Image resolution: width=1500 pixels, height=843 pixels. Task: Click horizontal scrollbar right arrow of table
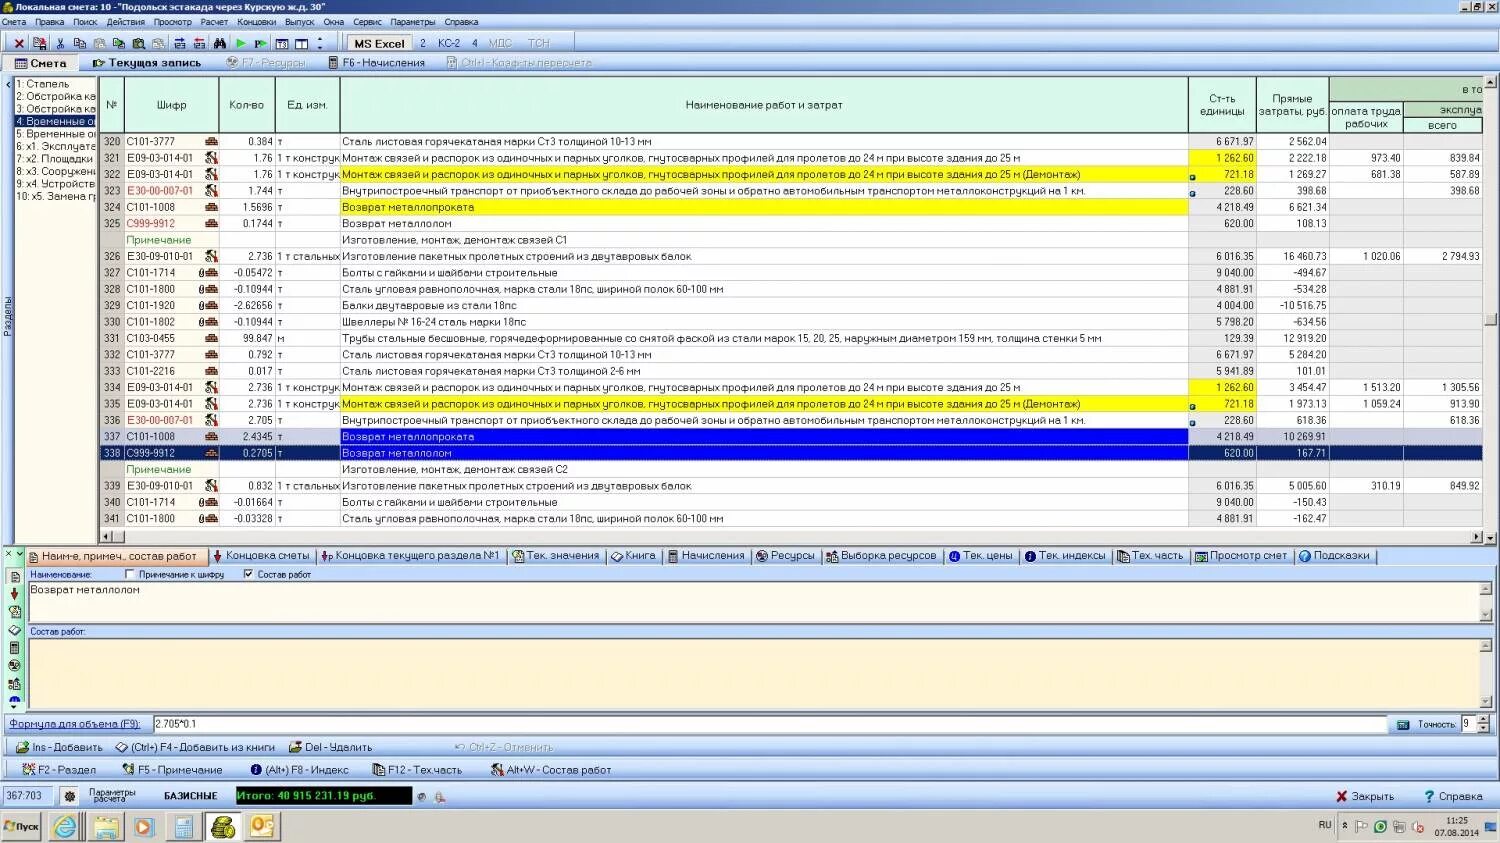(1476, 537)
